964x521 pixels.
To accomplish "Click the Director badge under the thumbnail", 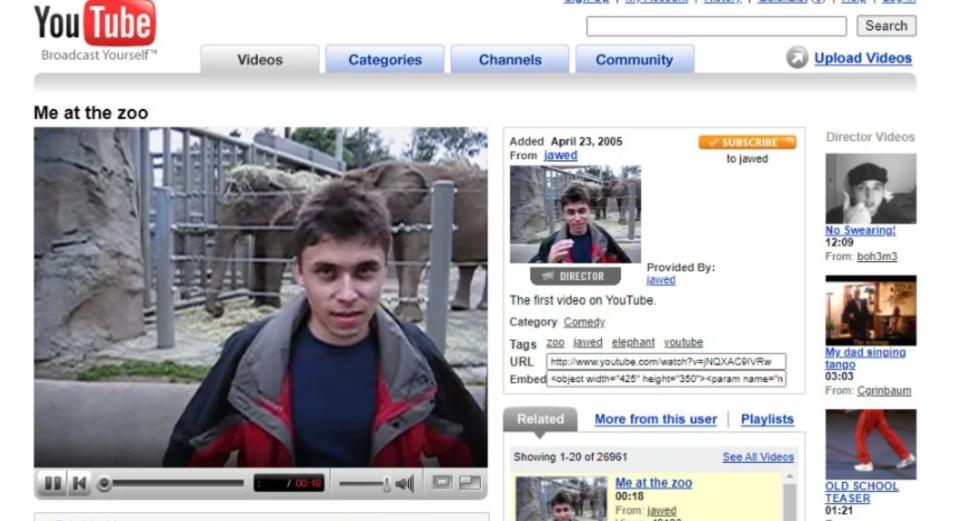I will click(575, 276).
